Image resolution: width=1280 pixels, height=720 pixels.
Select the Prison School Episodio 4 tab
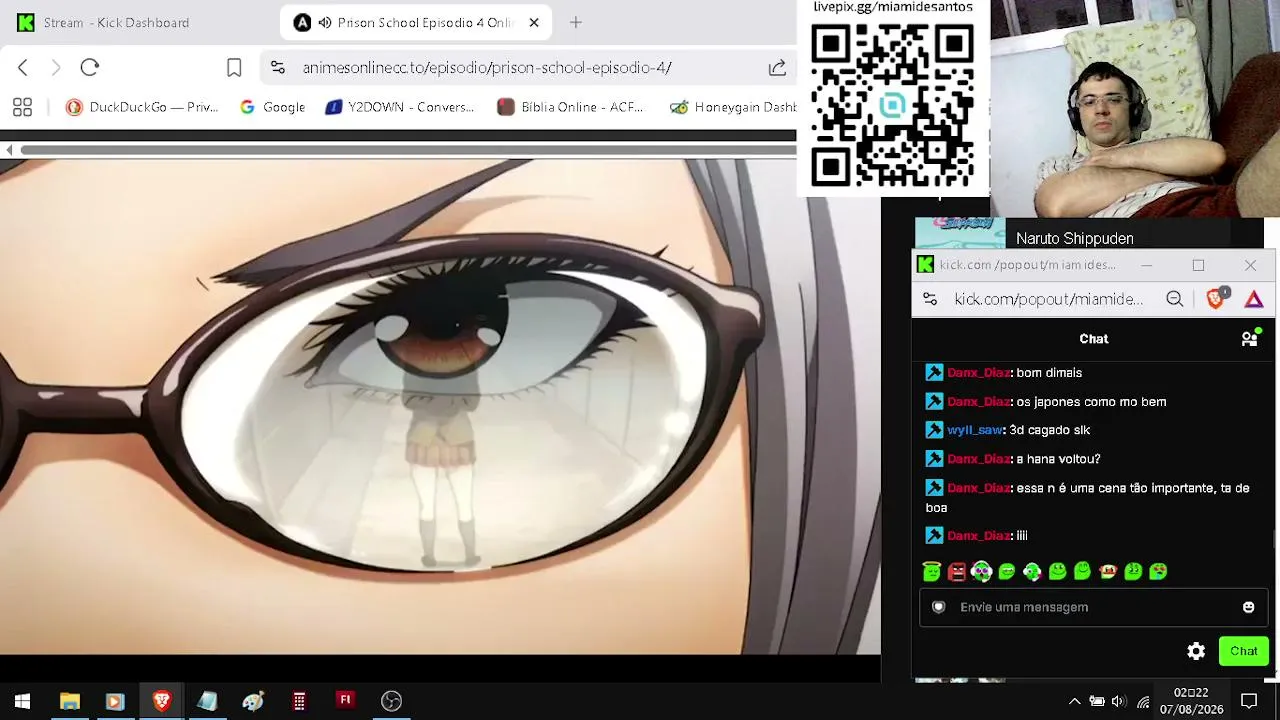(415, 22)
